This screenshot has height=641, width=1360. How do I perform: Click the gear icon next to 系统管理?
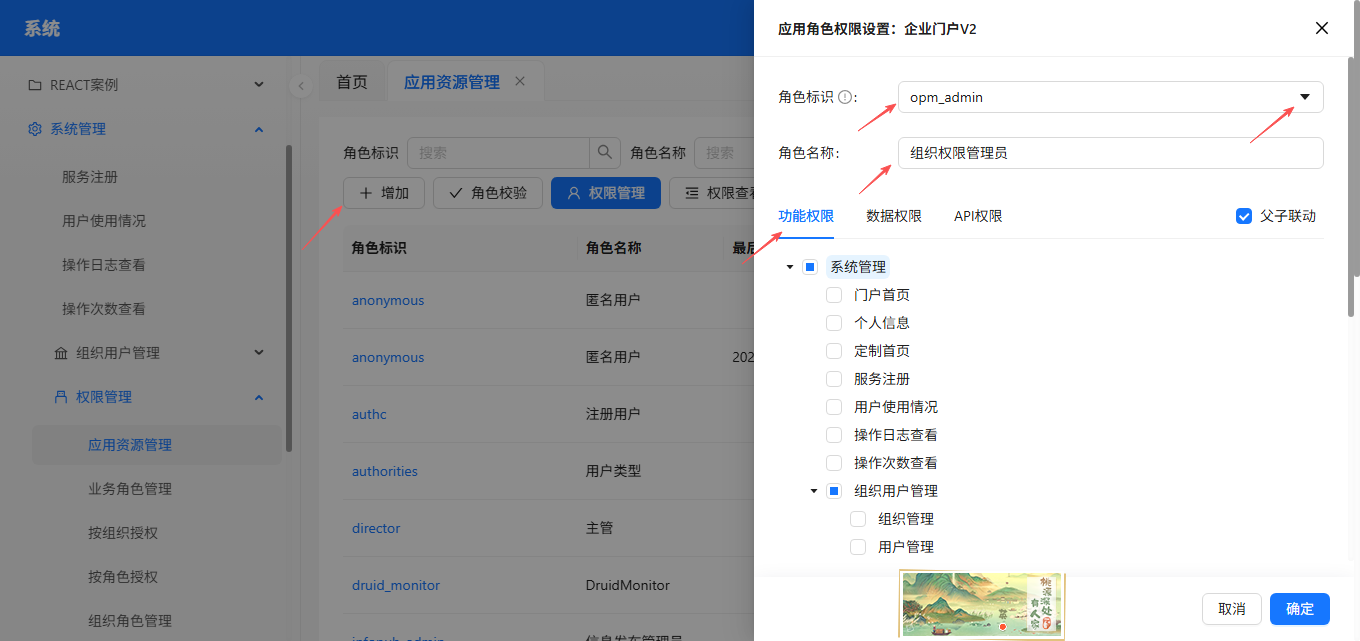click(35, 129)
